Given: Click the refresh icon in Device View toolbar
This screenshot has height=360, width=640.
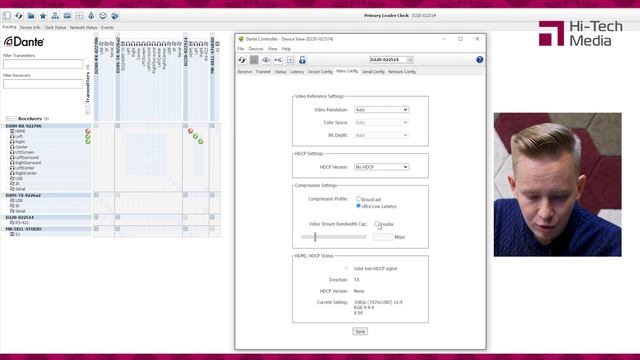Looking at the screenshot, I should point(242,60).
